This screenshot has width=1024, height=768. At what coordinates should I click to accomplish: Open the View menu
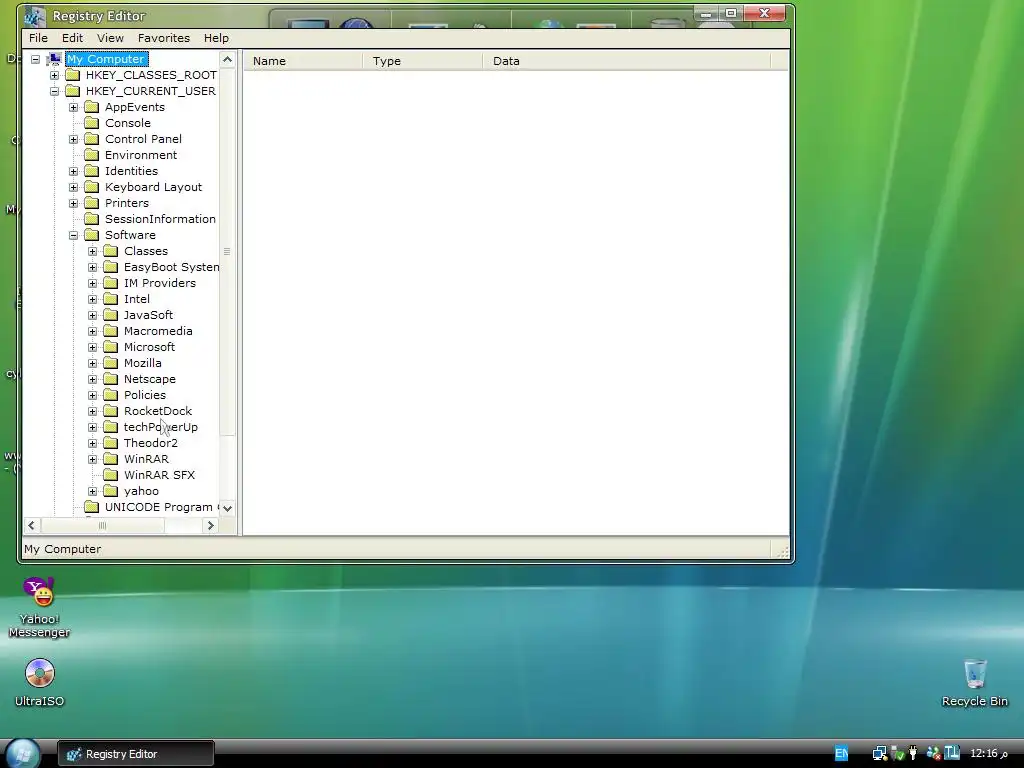[110, 38]
